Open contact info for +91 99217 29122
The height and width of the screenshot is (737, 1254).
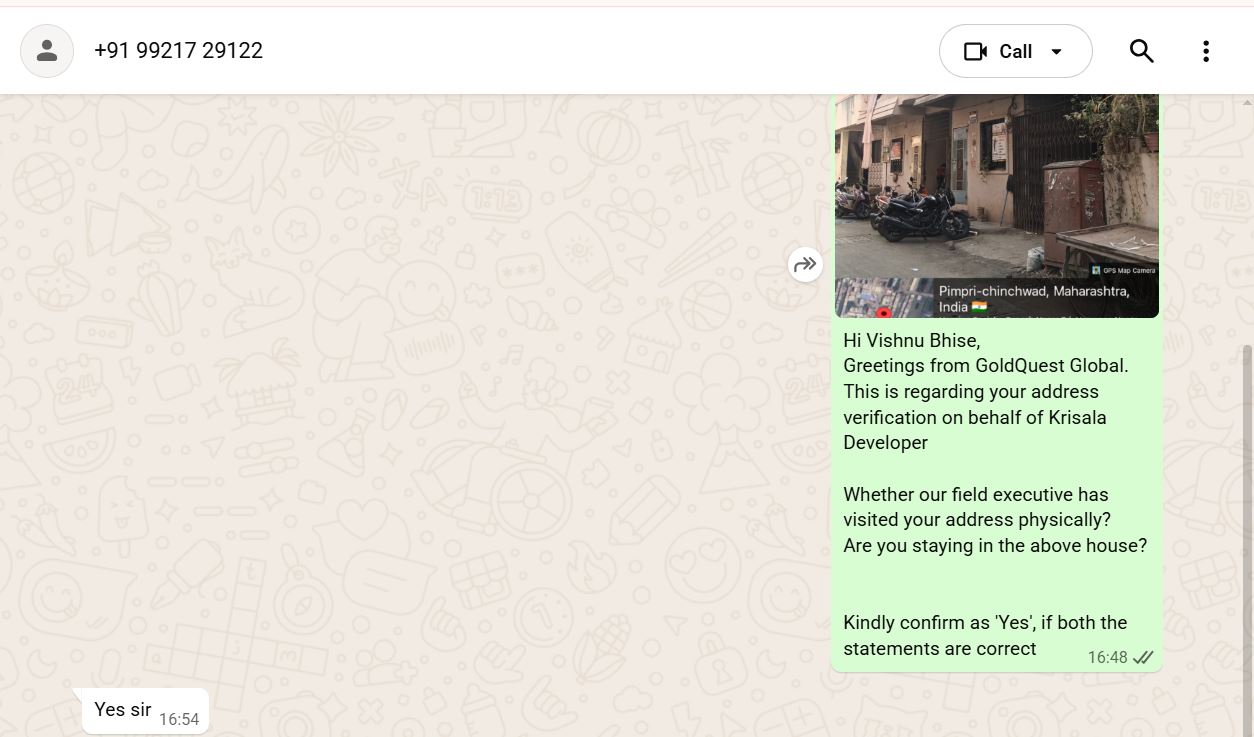tap(178, 51)
